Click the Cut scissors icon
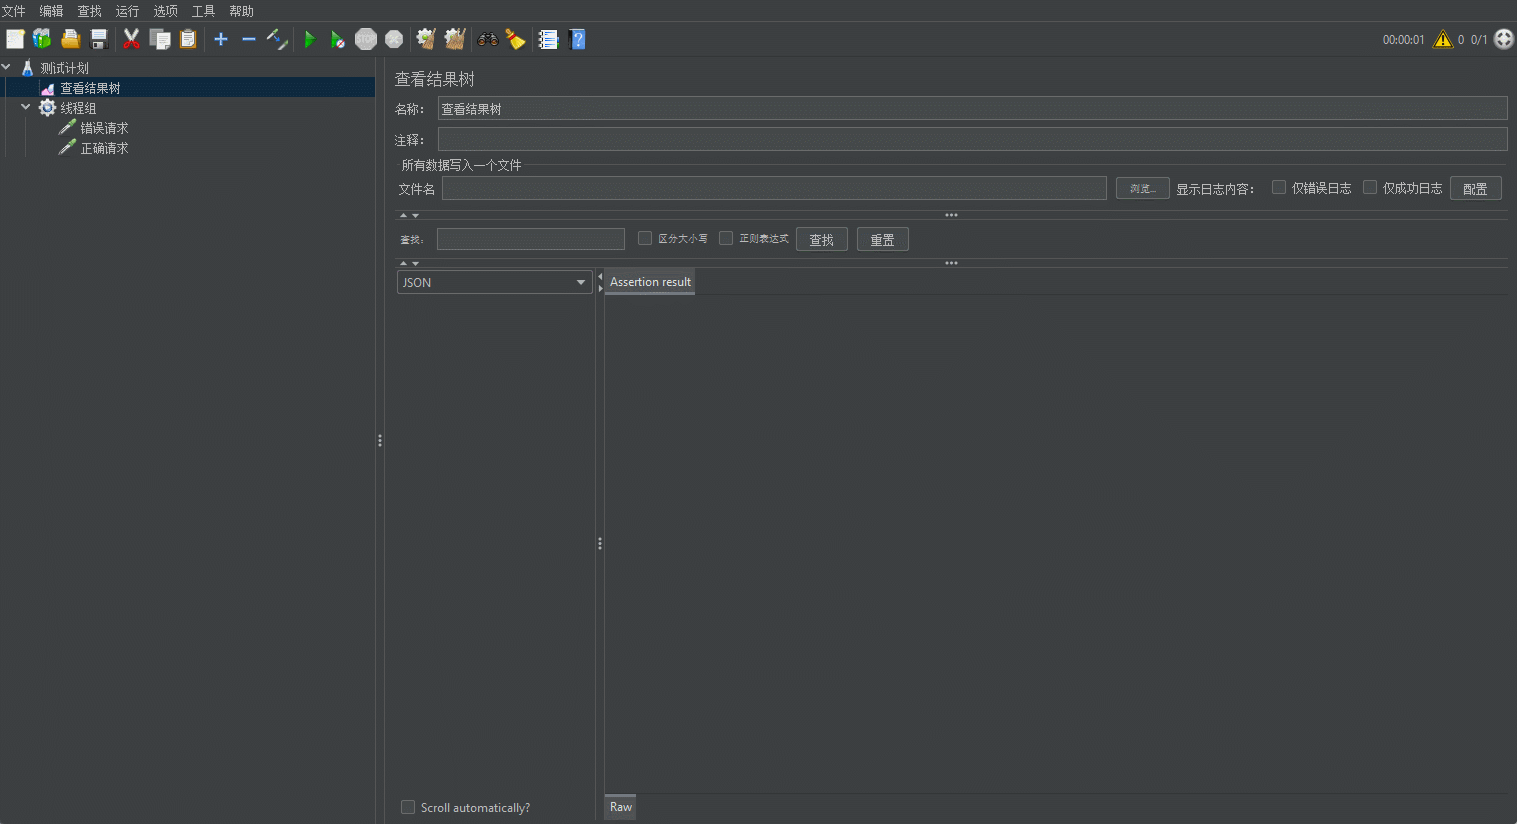 coord(131,39)
